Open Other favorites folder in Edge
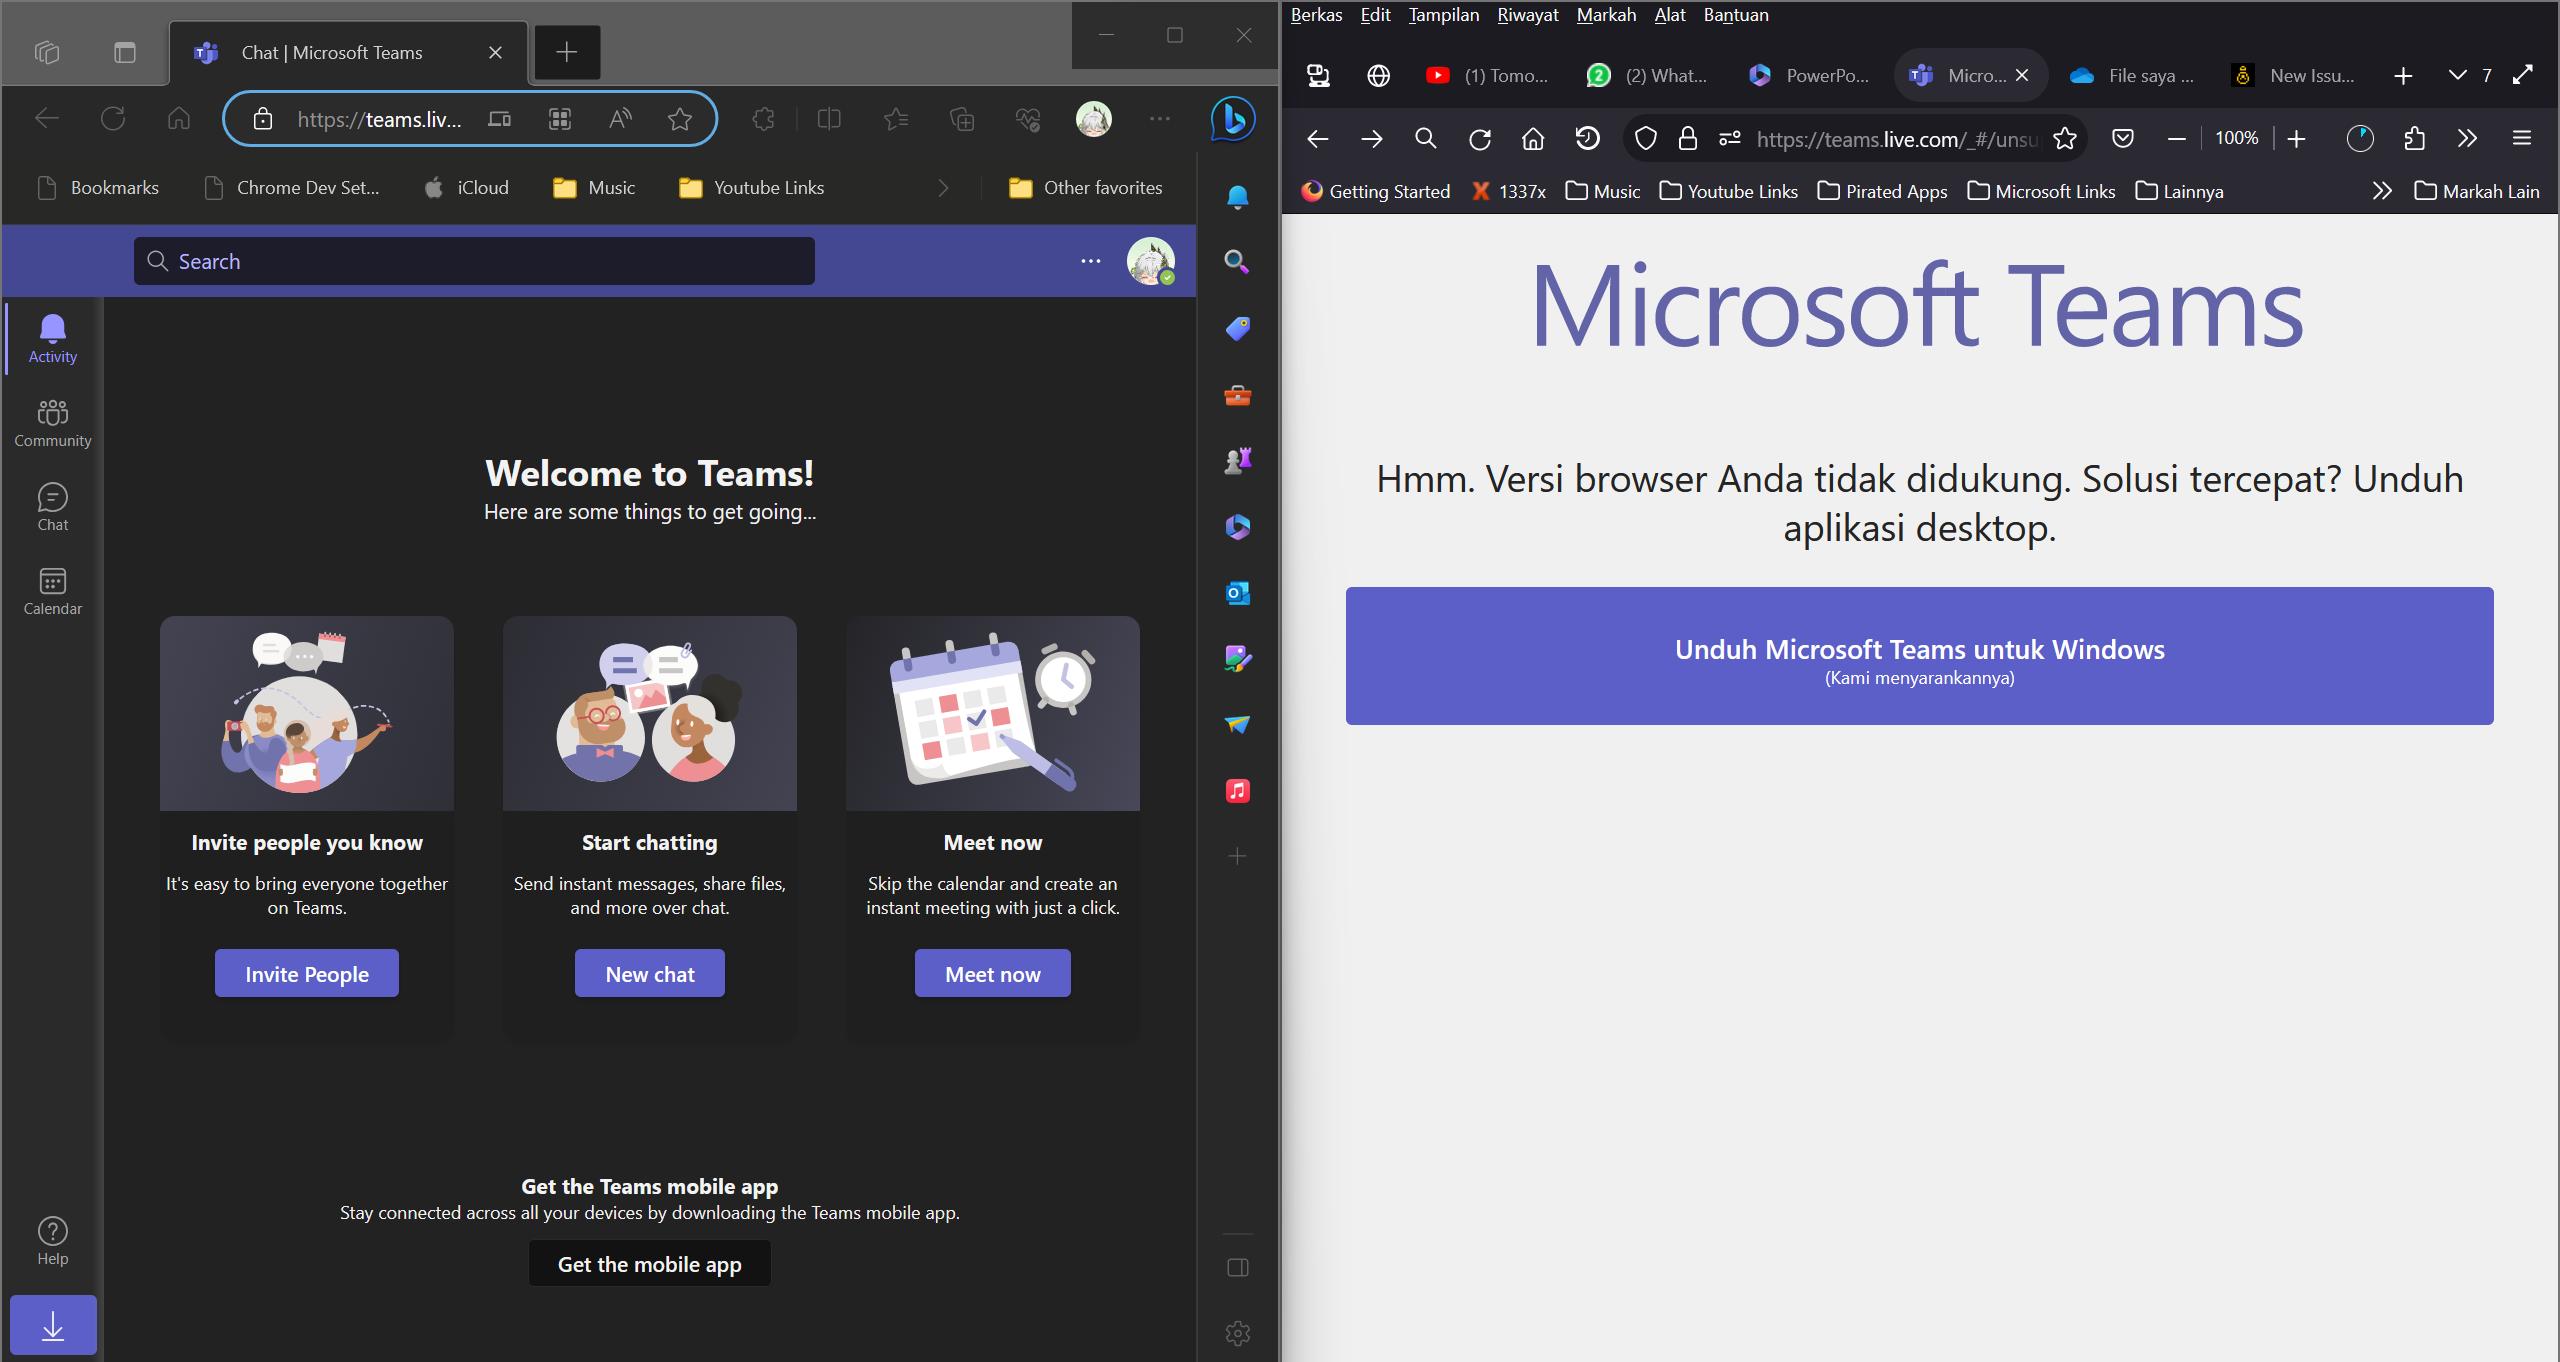Viewport: 2560px width, 1362px height. click(x=1085, y=187)
